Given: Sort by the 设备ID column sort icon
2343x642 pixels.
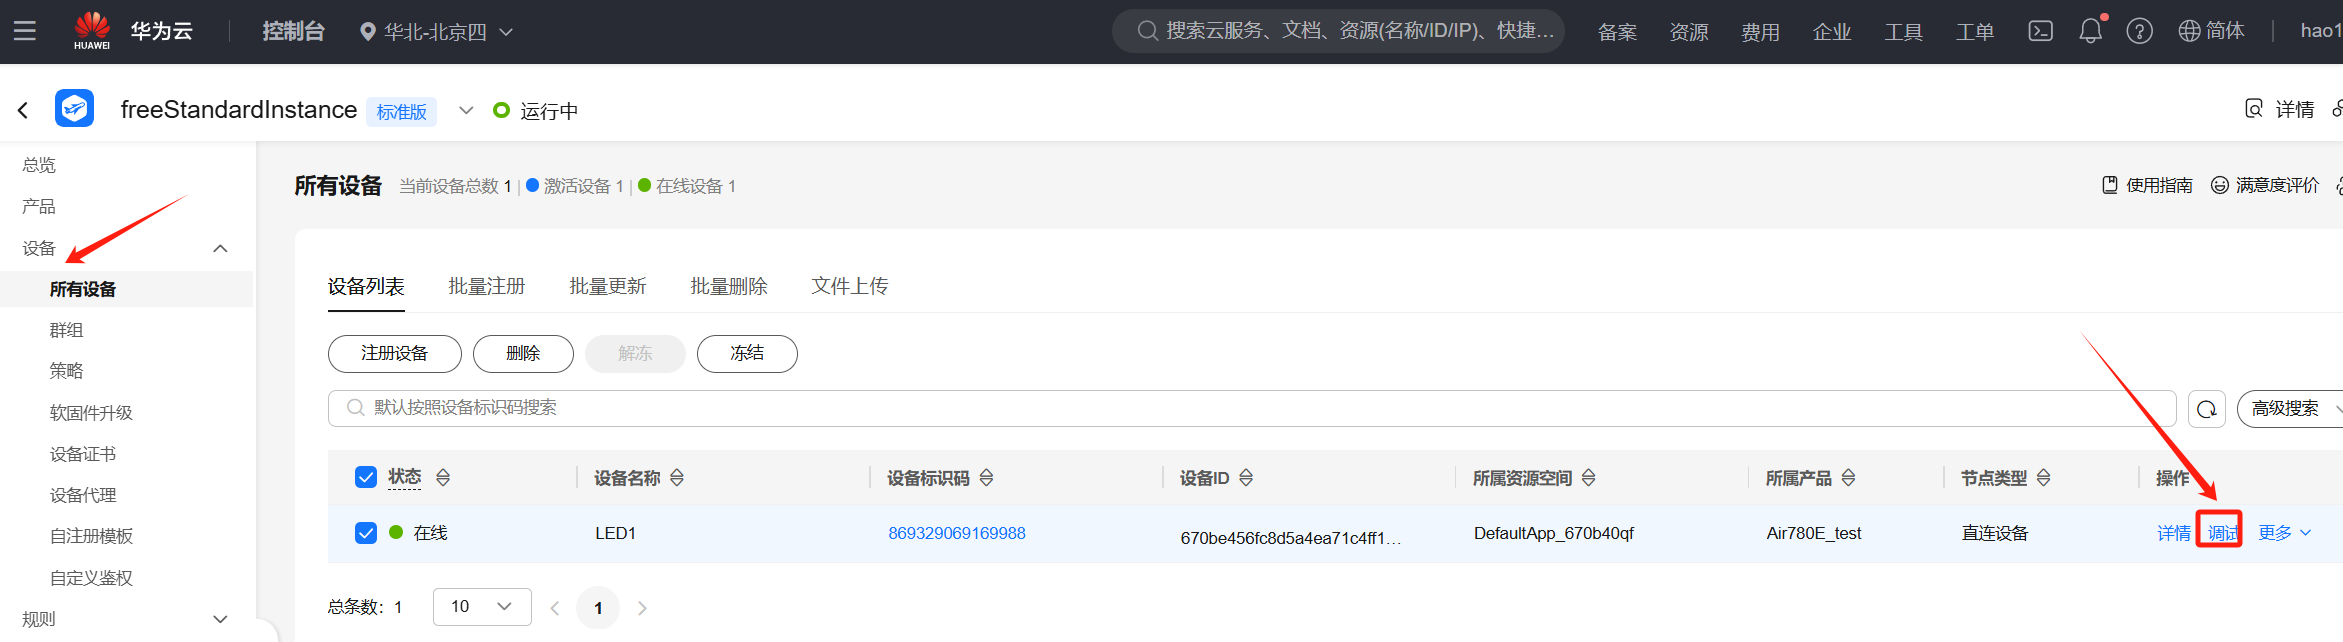Looking at the screenshot, I should [x=1246, y=478].
